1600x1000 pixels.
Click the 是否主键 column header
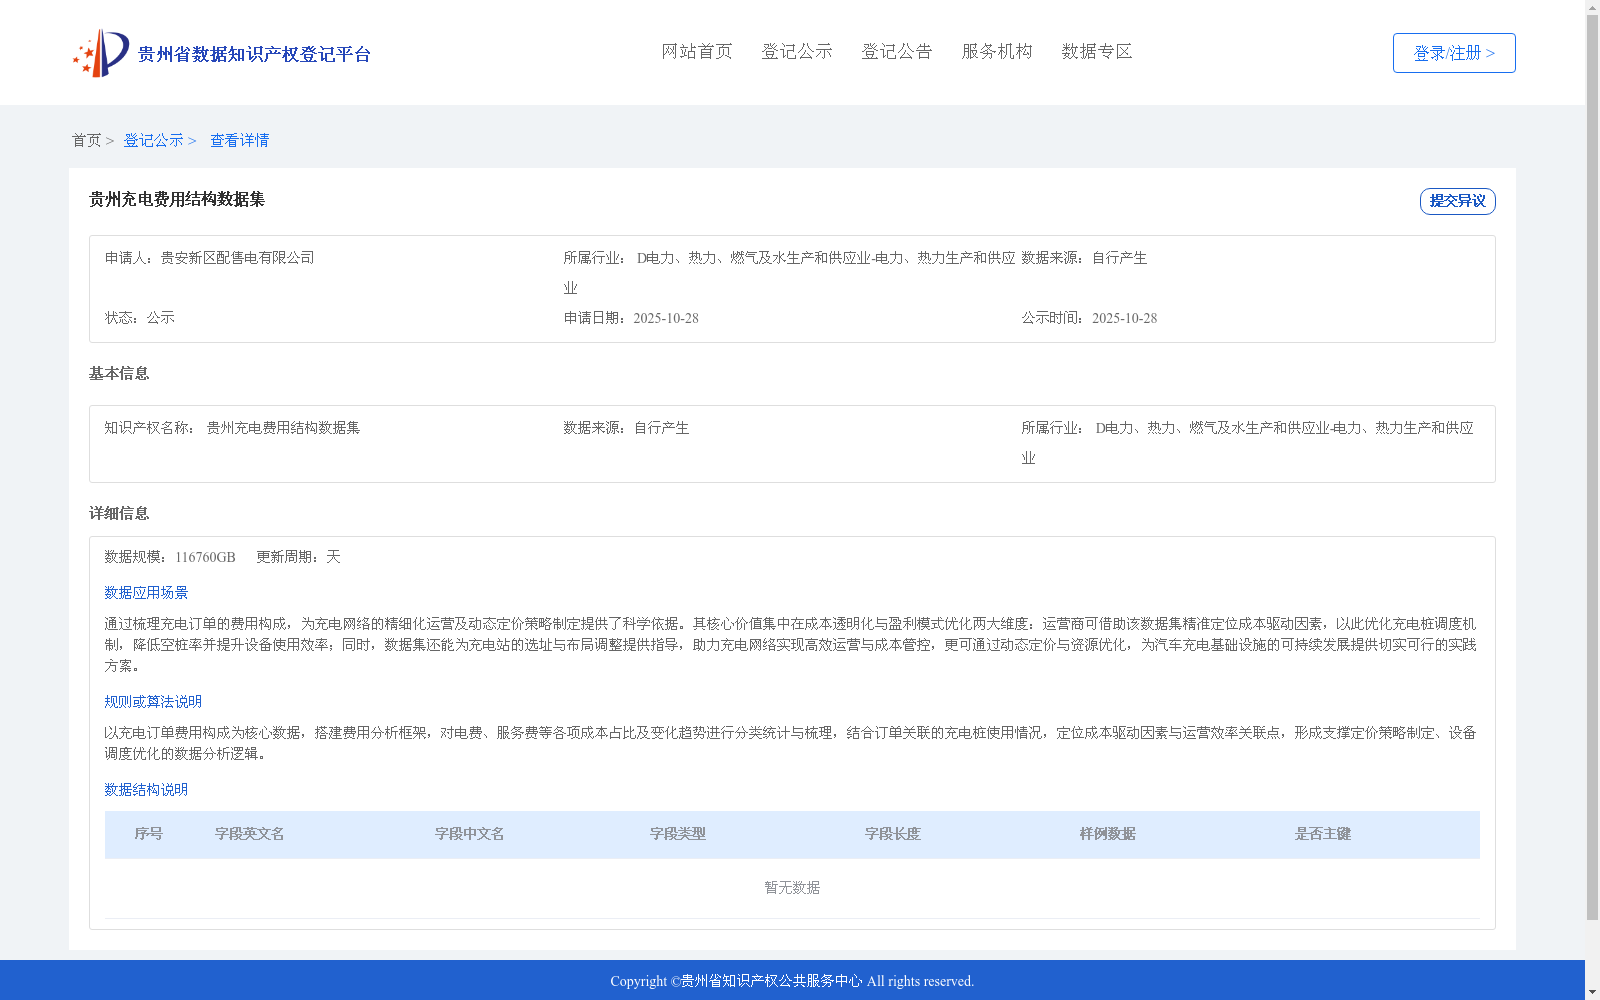[x=1323, y=834]
